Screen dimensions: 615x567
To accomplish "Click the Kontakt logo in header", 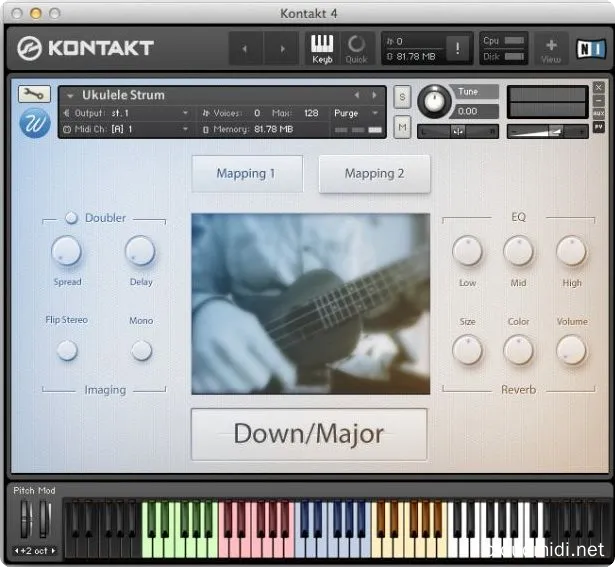I will [x=87, y=48].
